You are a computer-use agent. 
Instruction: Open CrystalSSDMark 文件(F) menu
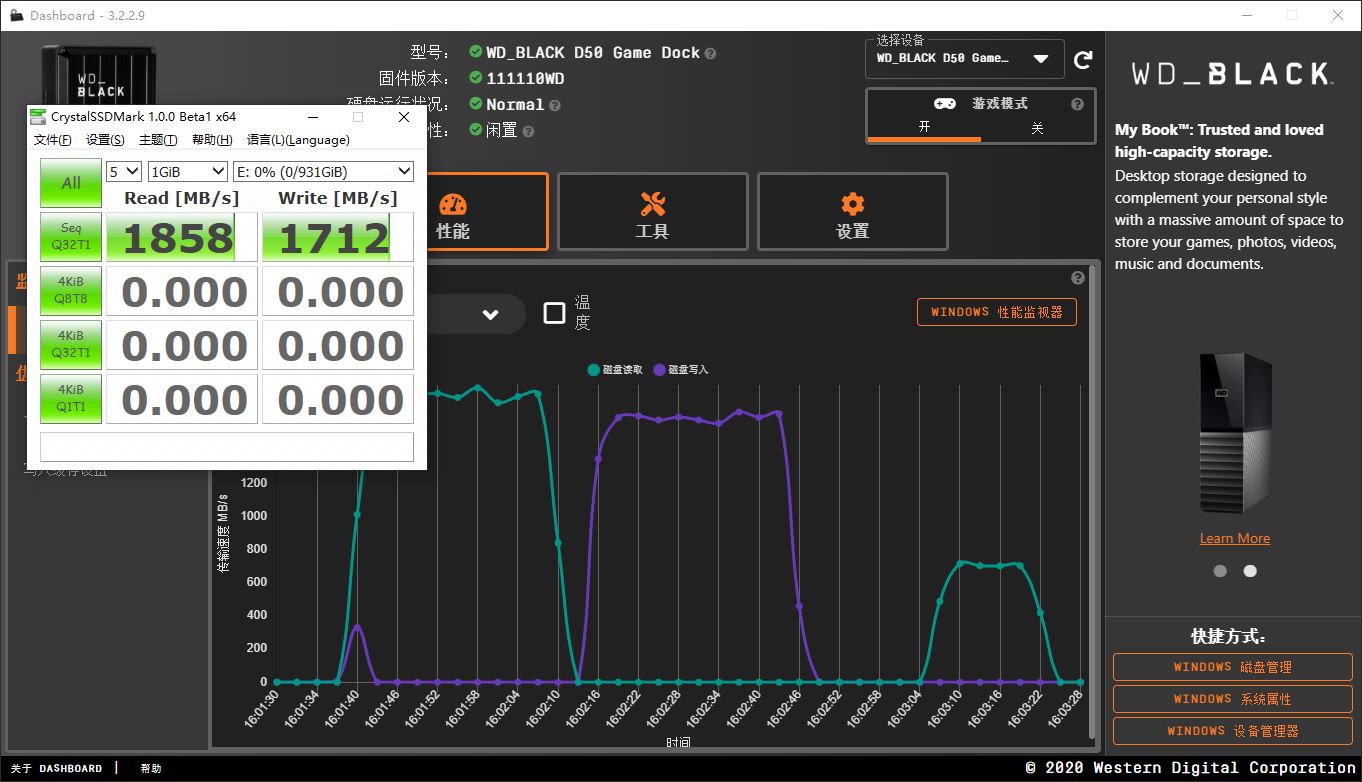53,140
